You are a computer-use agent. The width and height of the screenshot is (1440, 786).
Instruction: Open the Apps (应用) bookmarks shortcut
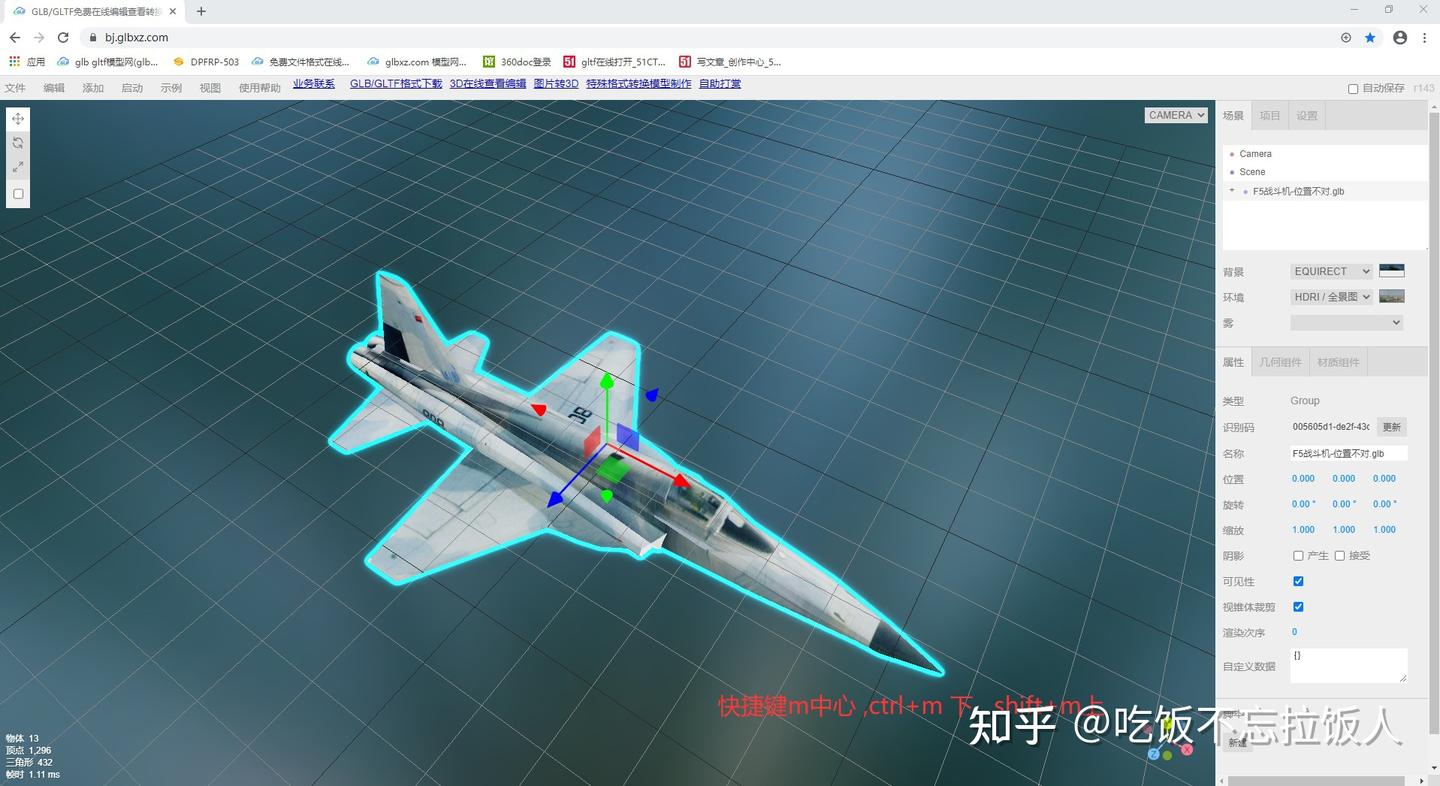point(27,61)
